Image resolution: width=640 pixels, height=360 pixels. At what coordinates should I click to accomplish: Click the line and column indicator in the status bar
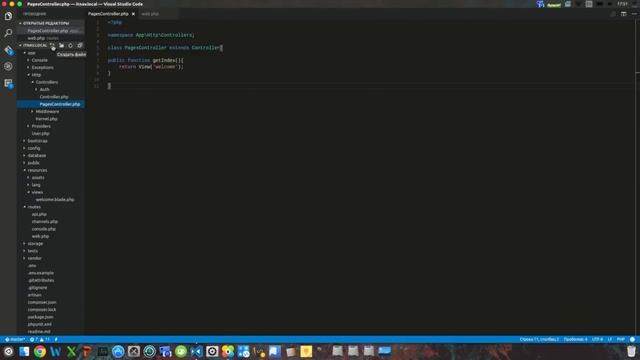click(539, 339)
